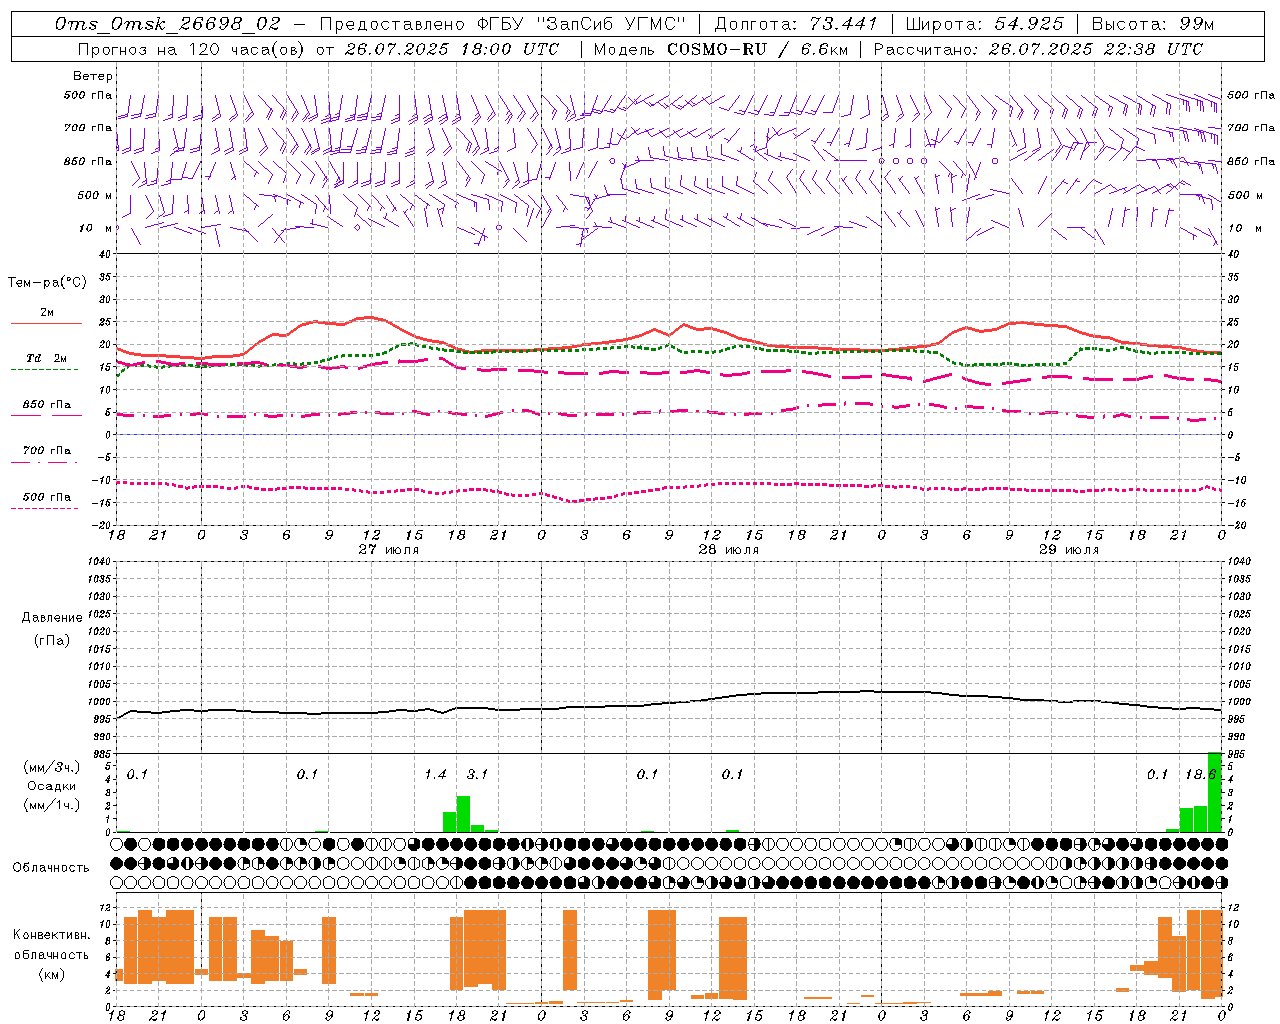Click the 500 гПа temperature legend entry
This screenshot has height=1024, width=1280.
coord(47,497)
